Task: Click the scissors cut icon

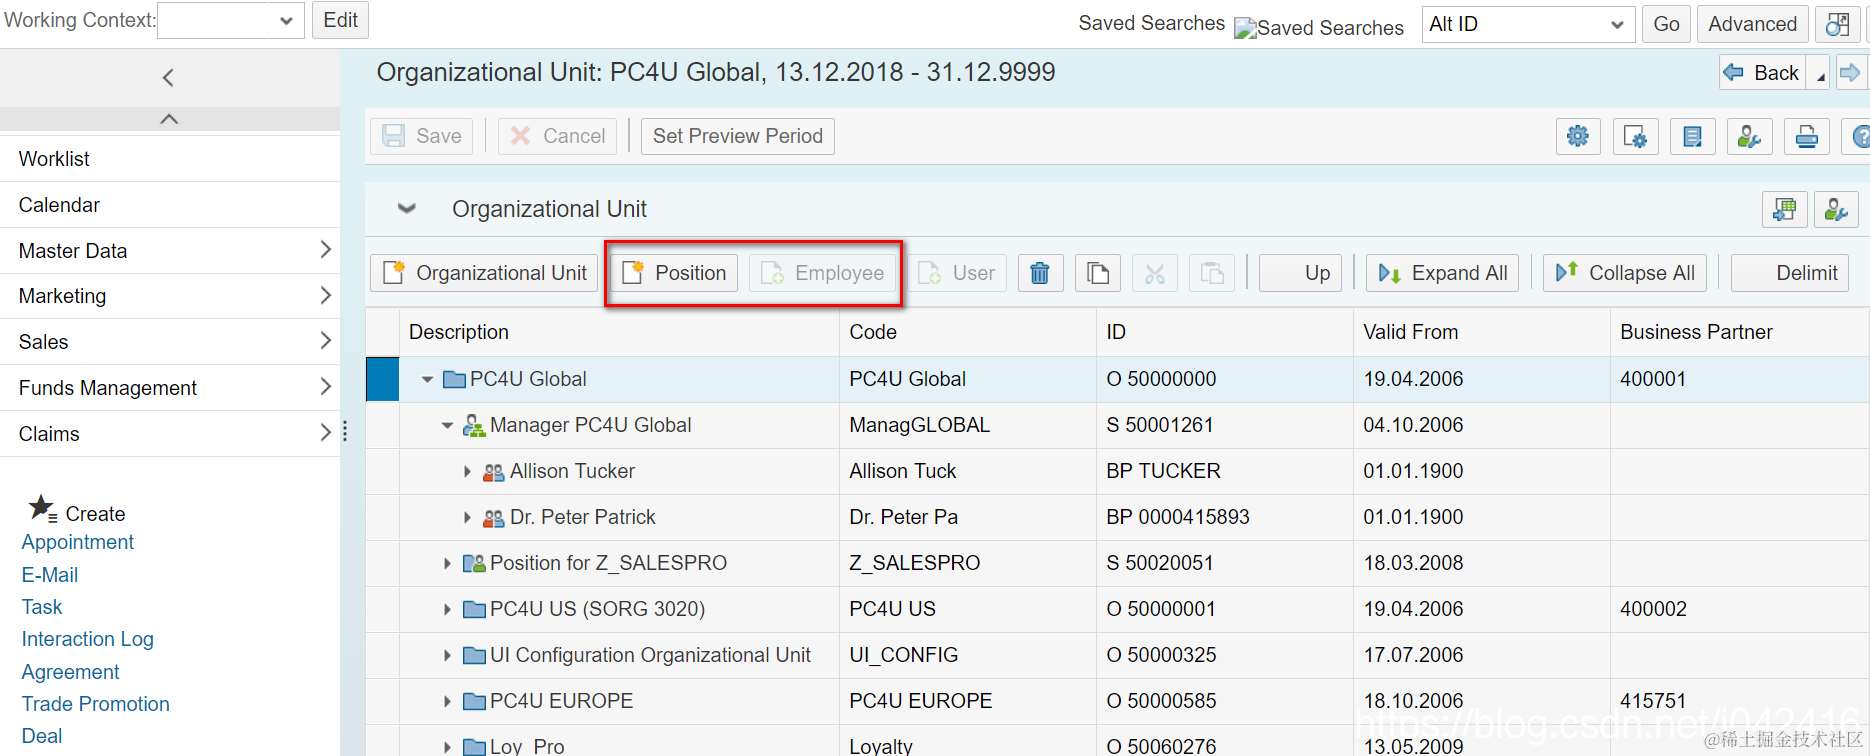Action: [x=1154, y=273]
